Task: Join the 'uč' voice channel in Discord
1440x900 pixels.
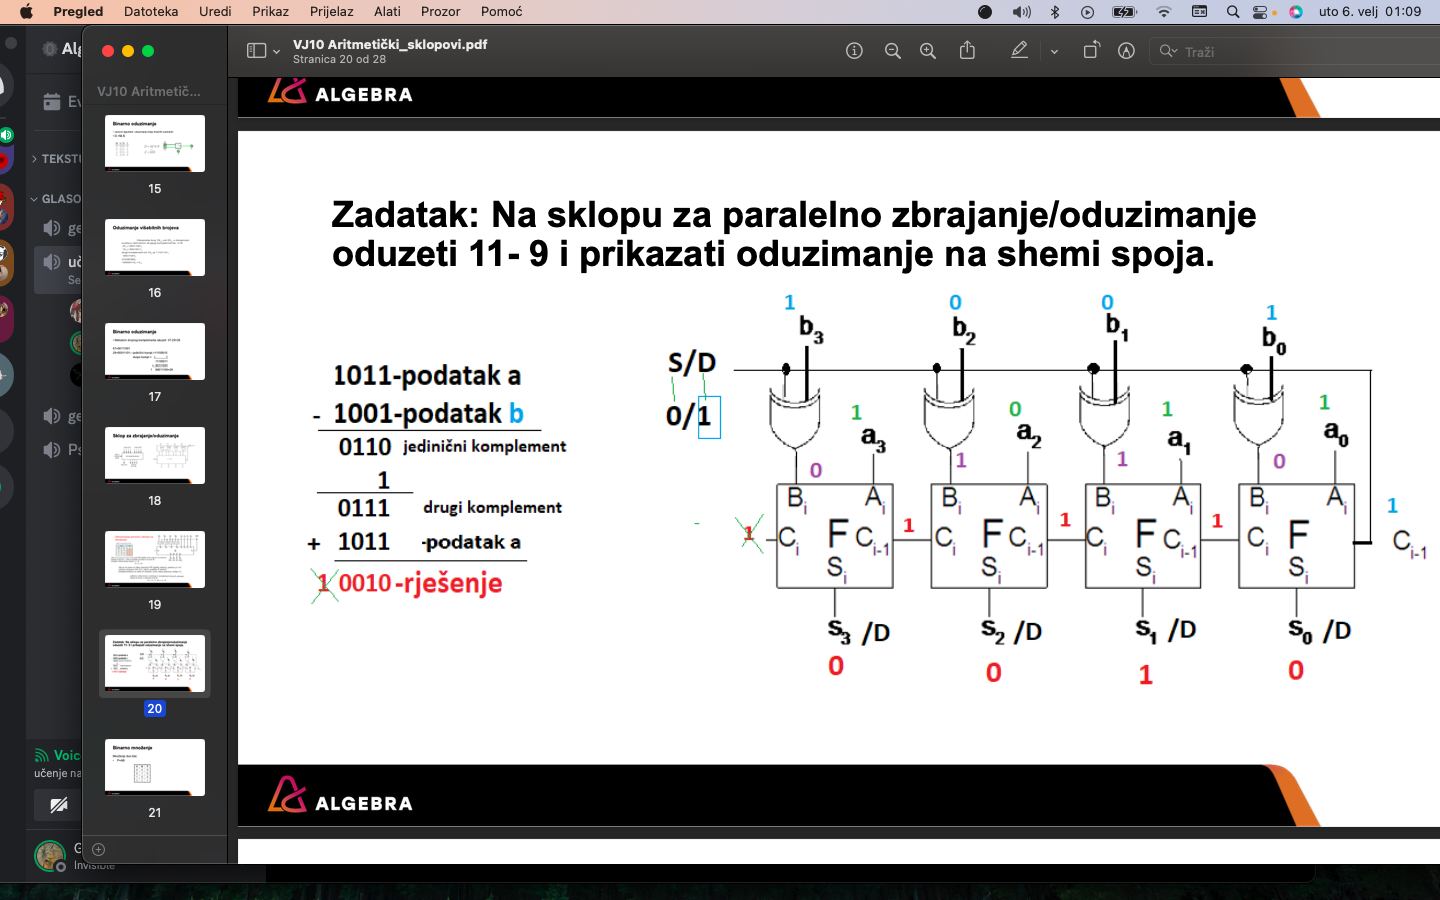Action: tap(60, 263)
